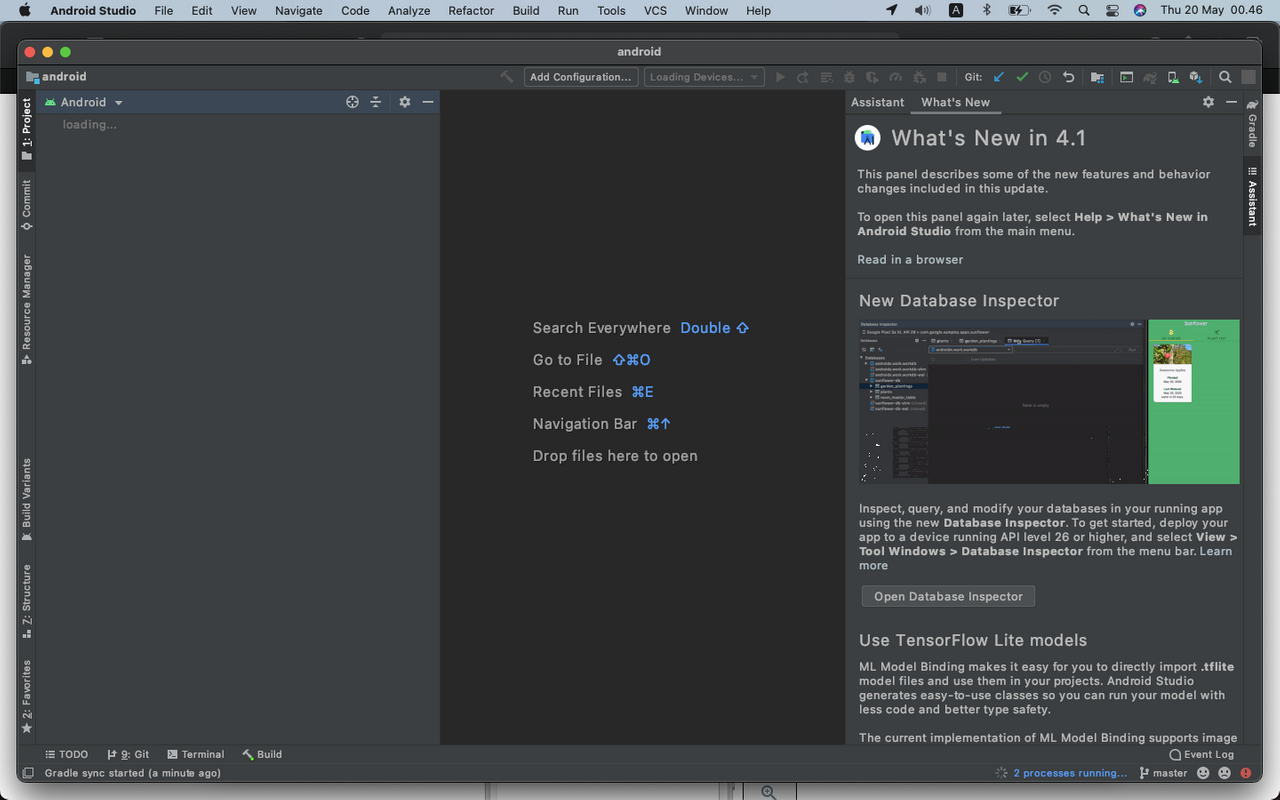The image size is (1280, 800).
Task: Click Select Opened File crosshair icon
Action: (352, 102)
